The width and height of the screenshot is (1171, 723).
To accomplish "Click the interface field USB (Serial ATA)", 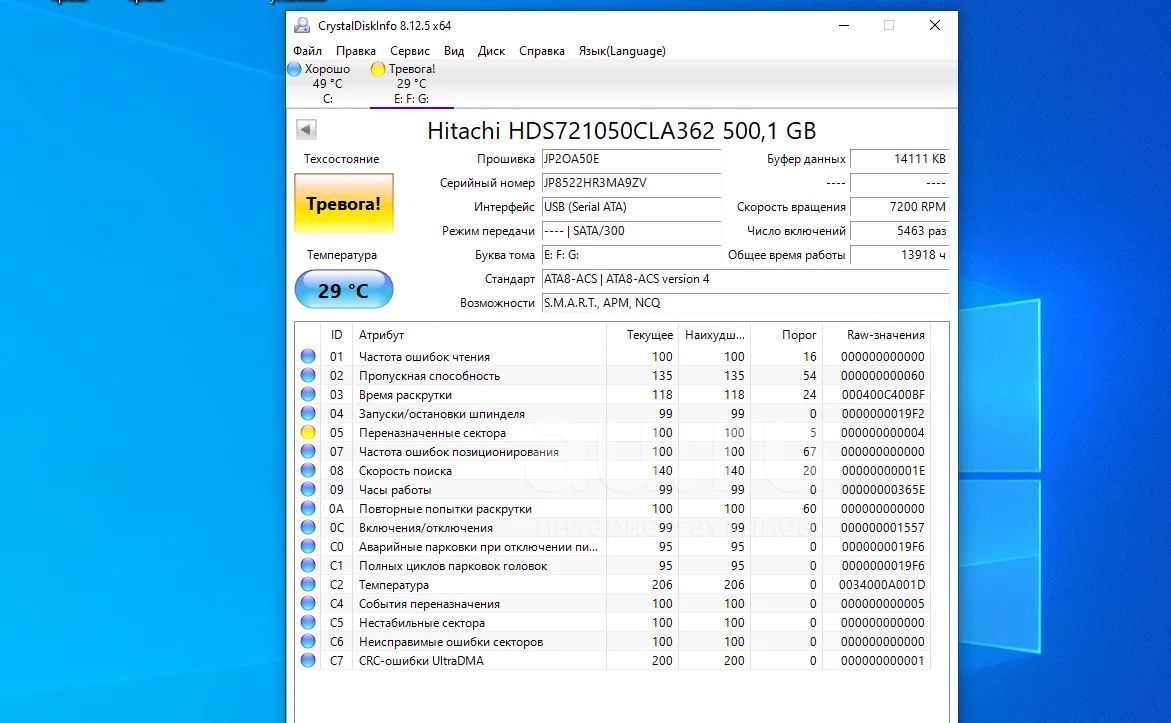I will click(631, 207).
